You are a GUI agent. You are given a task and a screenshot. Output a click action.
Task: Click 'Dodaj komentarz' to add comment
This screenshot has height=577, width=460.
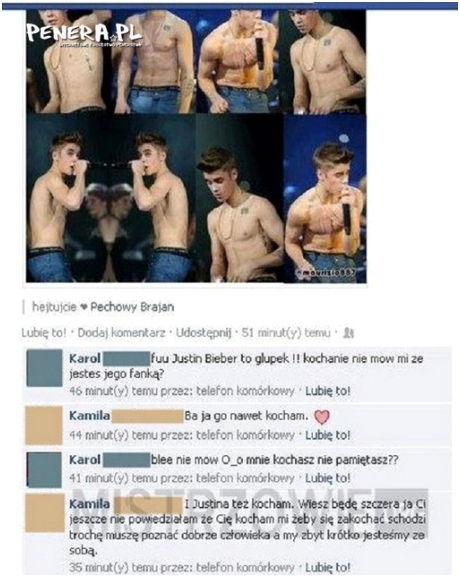[x=121, y=333]
